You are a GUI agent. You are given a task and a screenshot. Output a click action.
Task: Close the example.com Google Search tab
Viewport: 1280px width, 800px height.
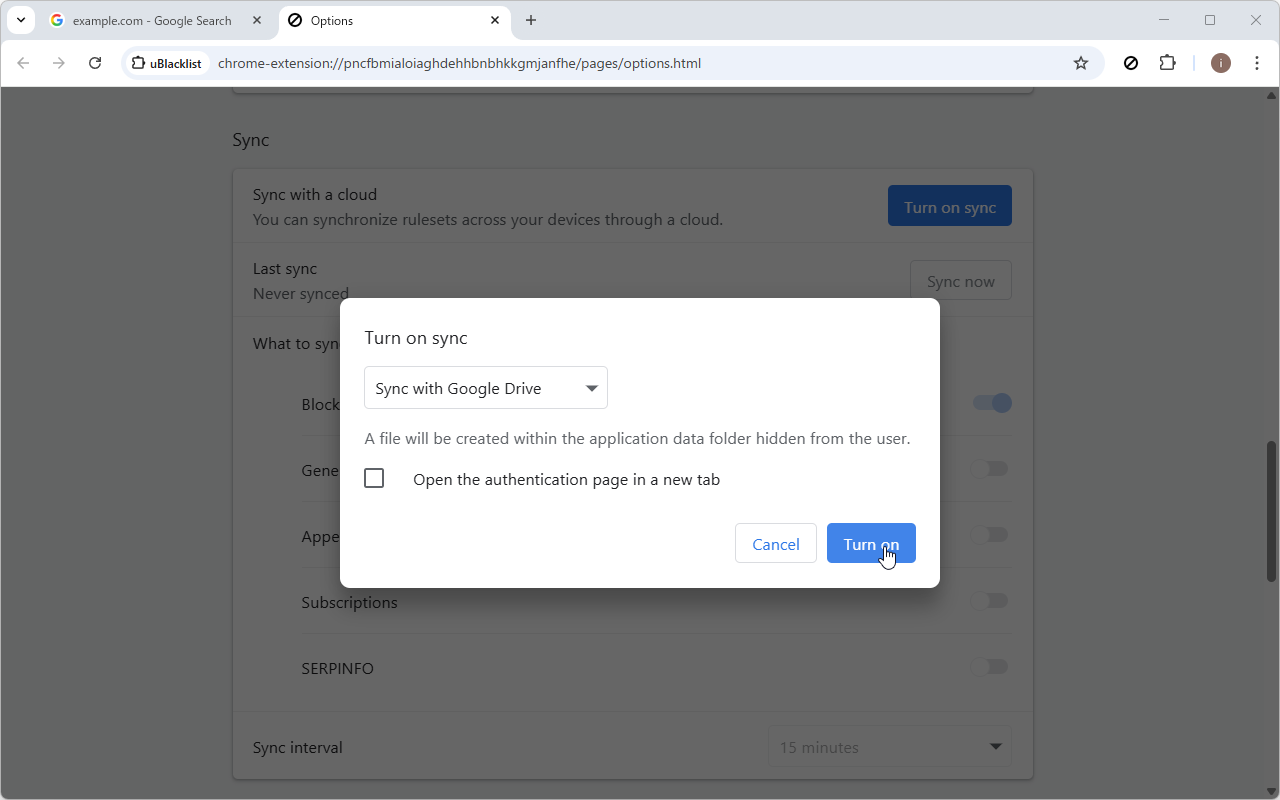[x=257, y=20]
